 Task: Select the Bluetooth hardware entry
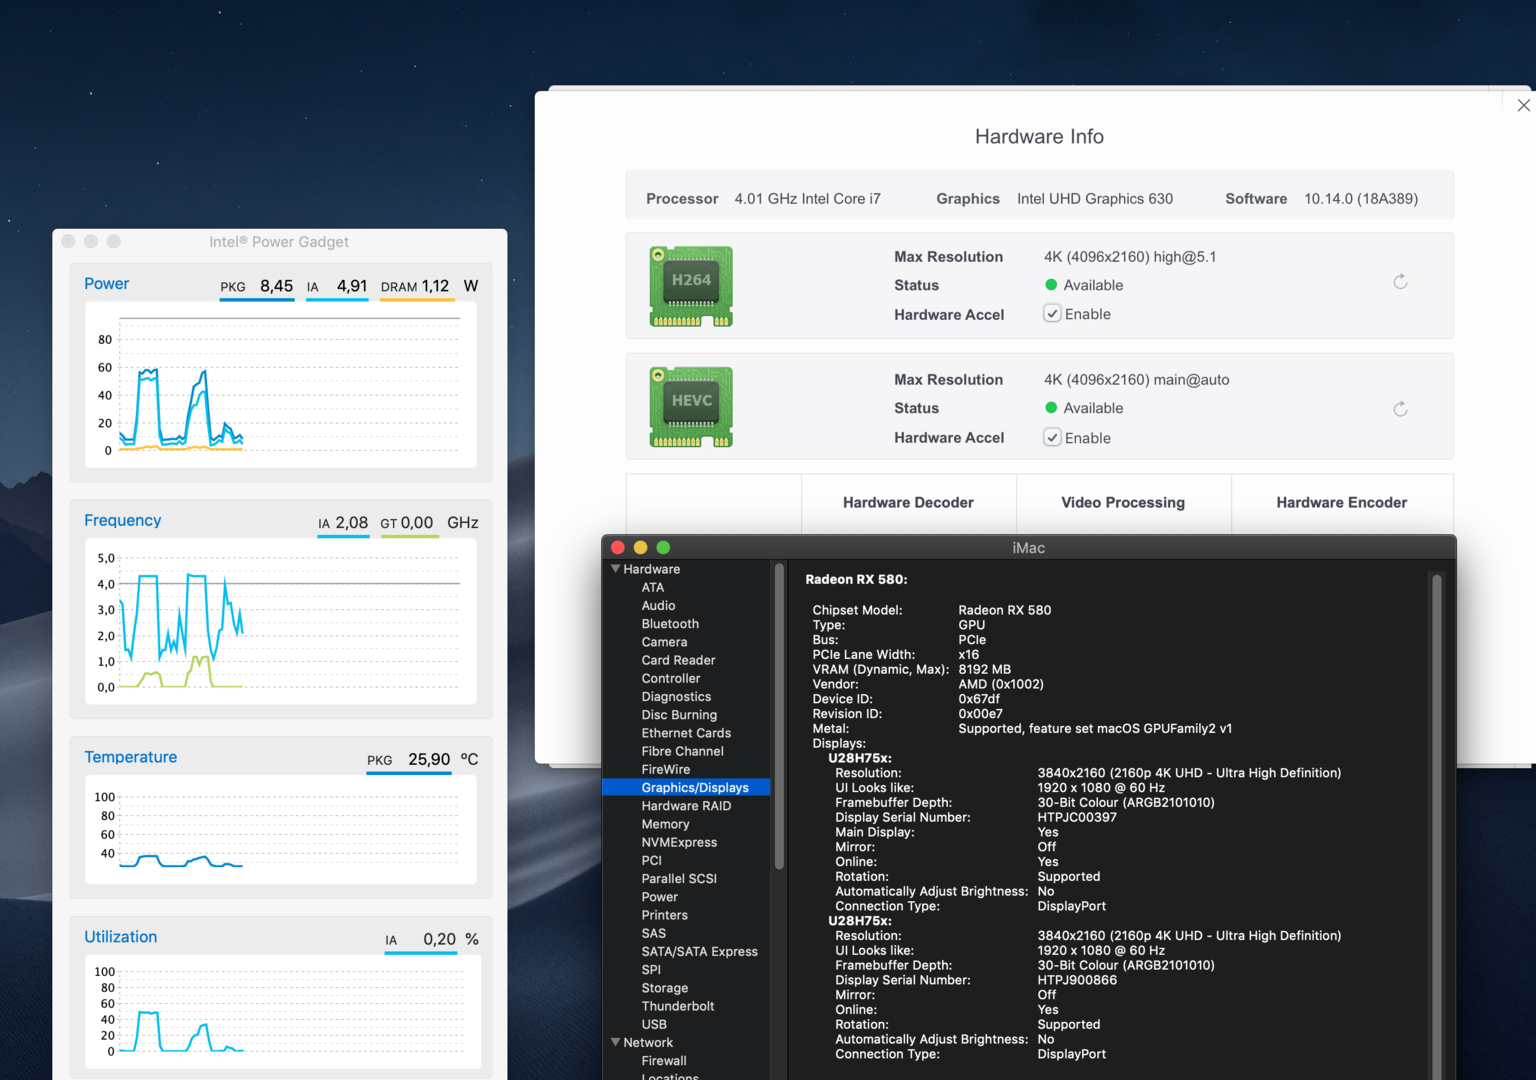(x=670, y=624)
